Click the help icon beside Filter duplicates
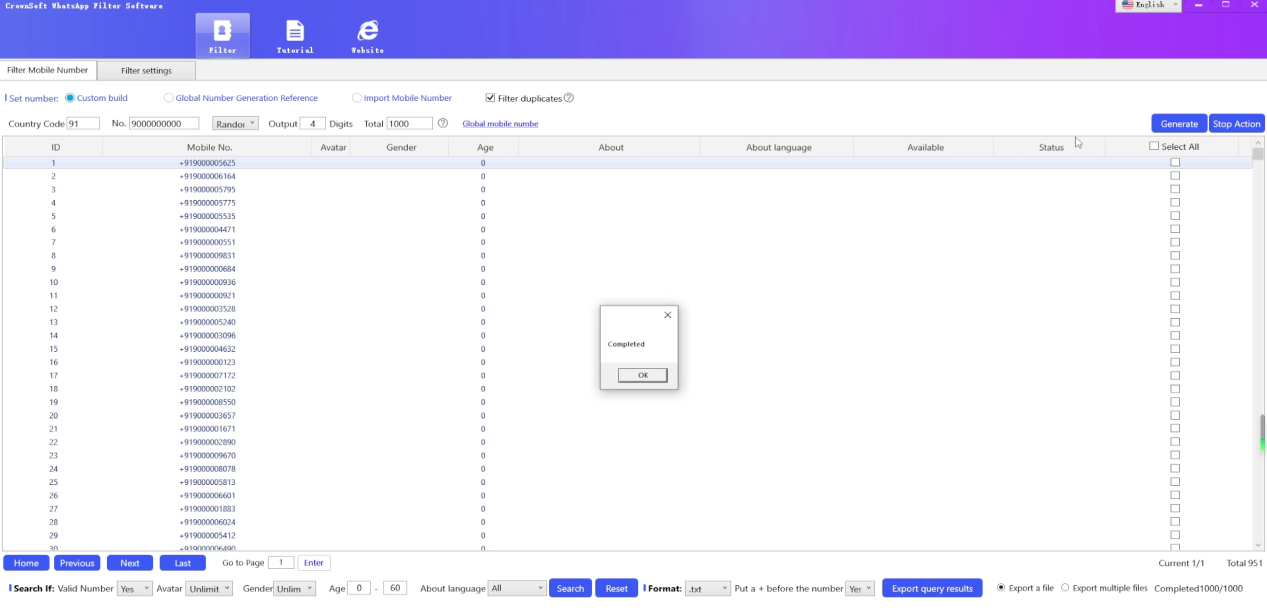The image size is (1267, 613). [569, 98]
